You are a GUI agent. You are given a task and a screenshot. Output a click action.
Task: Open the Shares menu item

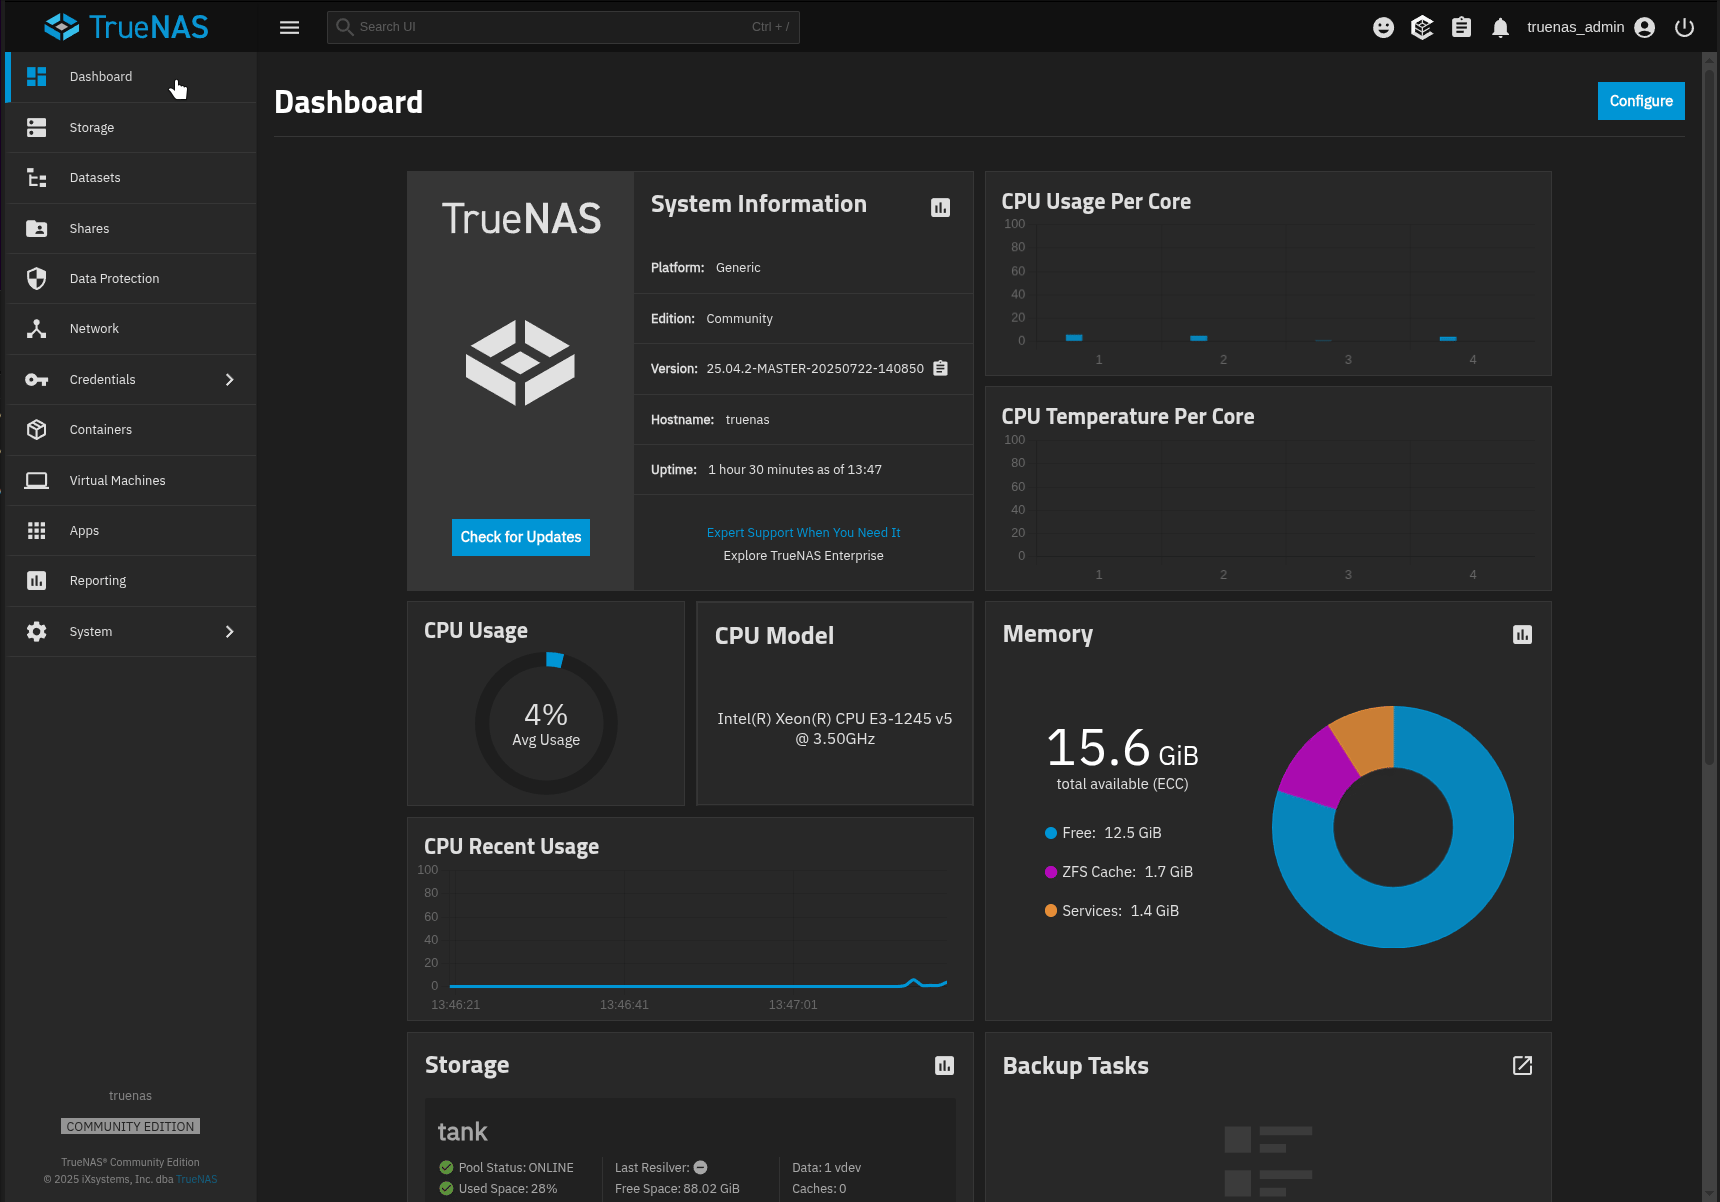pos(131,228)
